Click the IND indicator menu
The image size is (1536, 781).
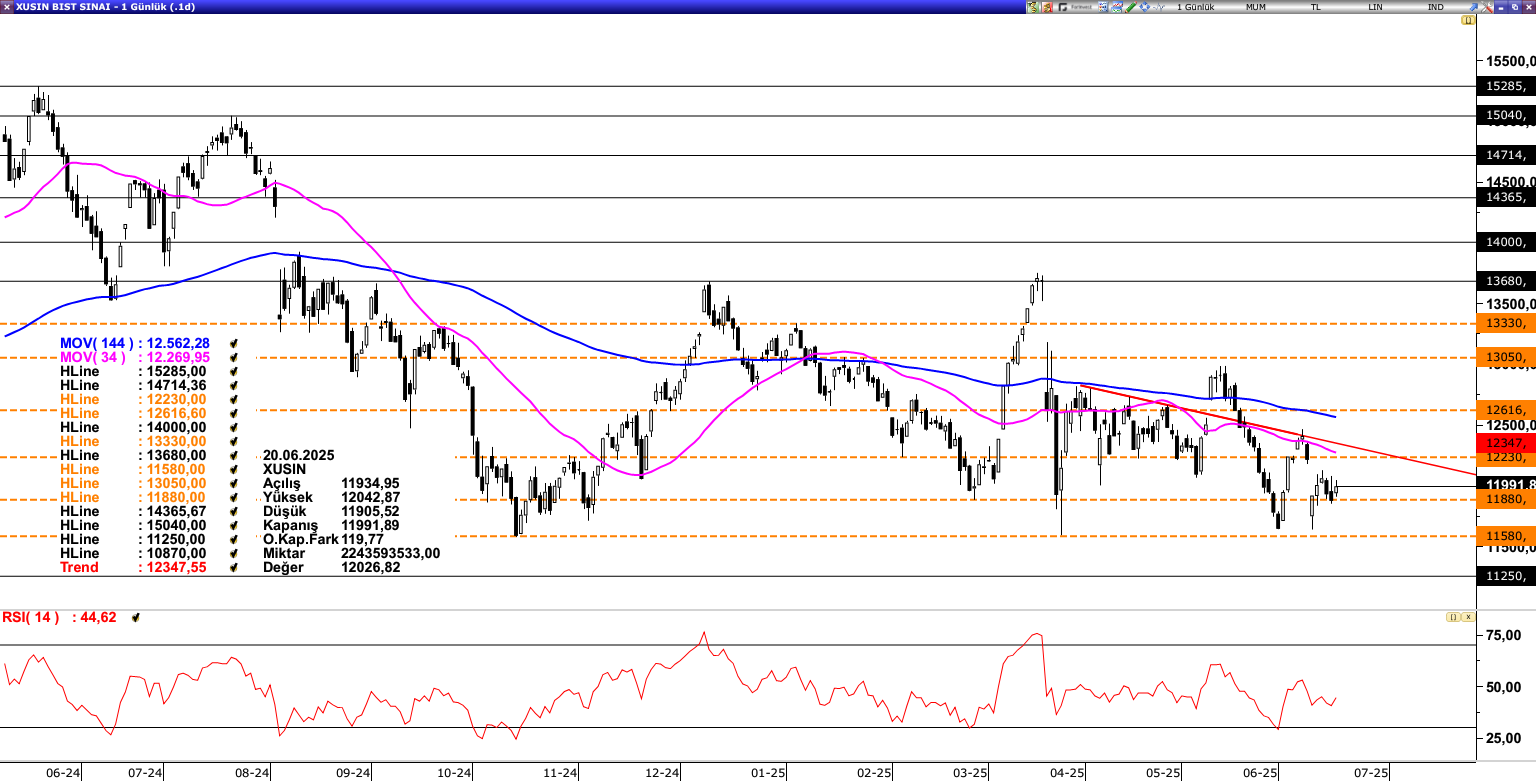(1435, 7)
